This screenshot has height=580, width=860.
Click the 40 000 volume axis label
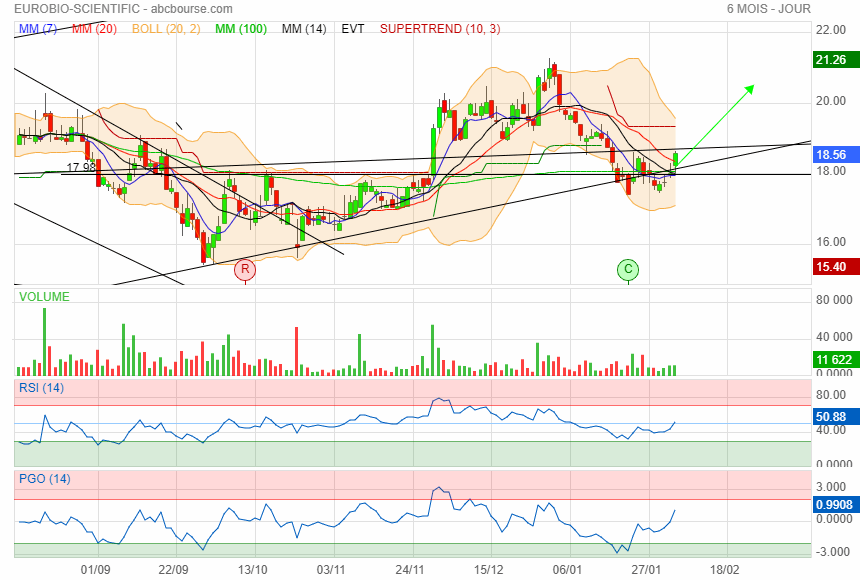tap(834, 337)
